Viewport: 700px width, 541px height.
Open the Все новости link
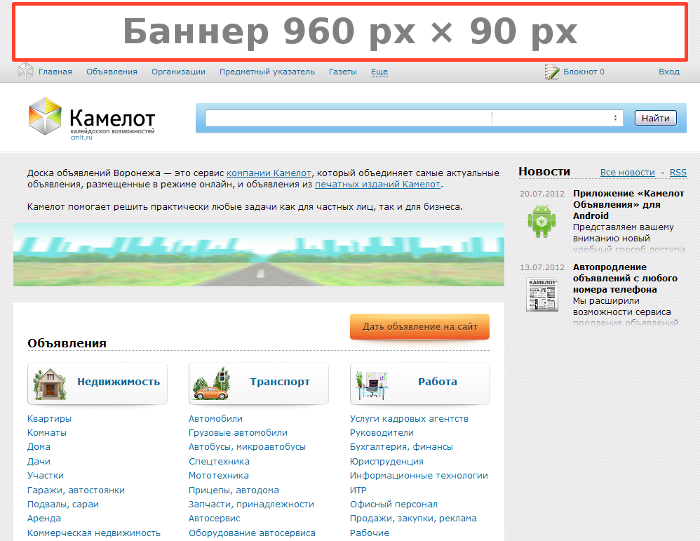627,173
